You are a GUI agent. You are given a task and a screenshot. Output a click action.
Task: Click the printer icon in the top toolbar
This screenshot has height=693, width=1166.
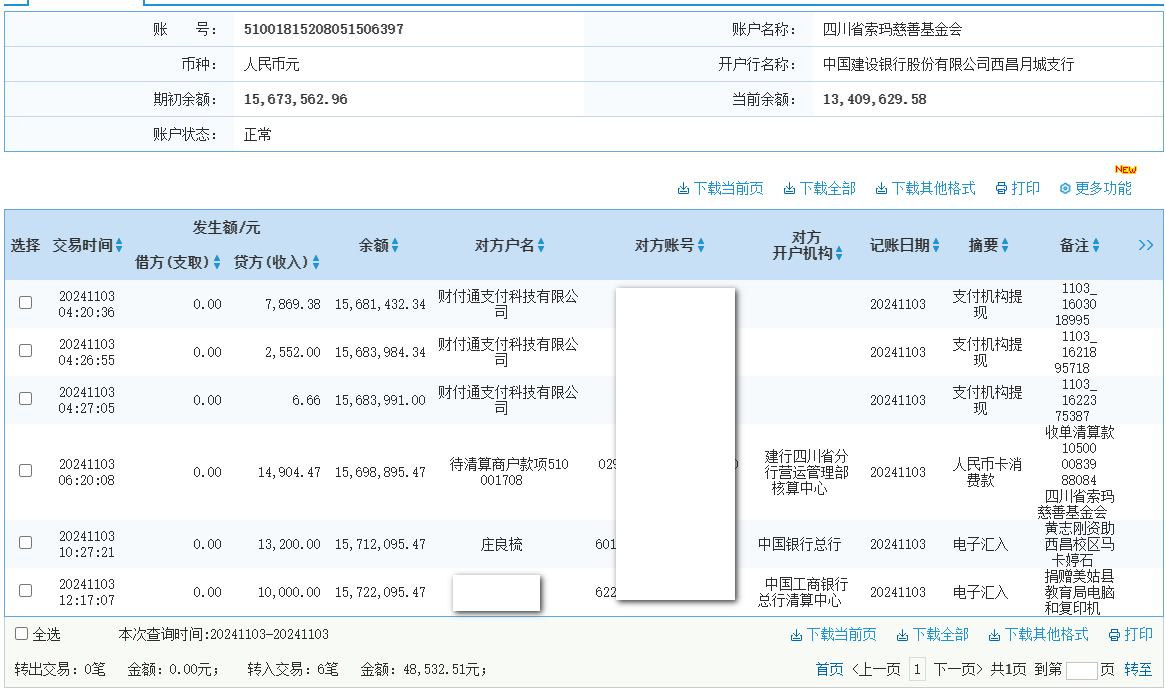[x=1001, y=189]
